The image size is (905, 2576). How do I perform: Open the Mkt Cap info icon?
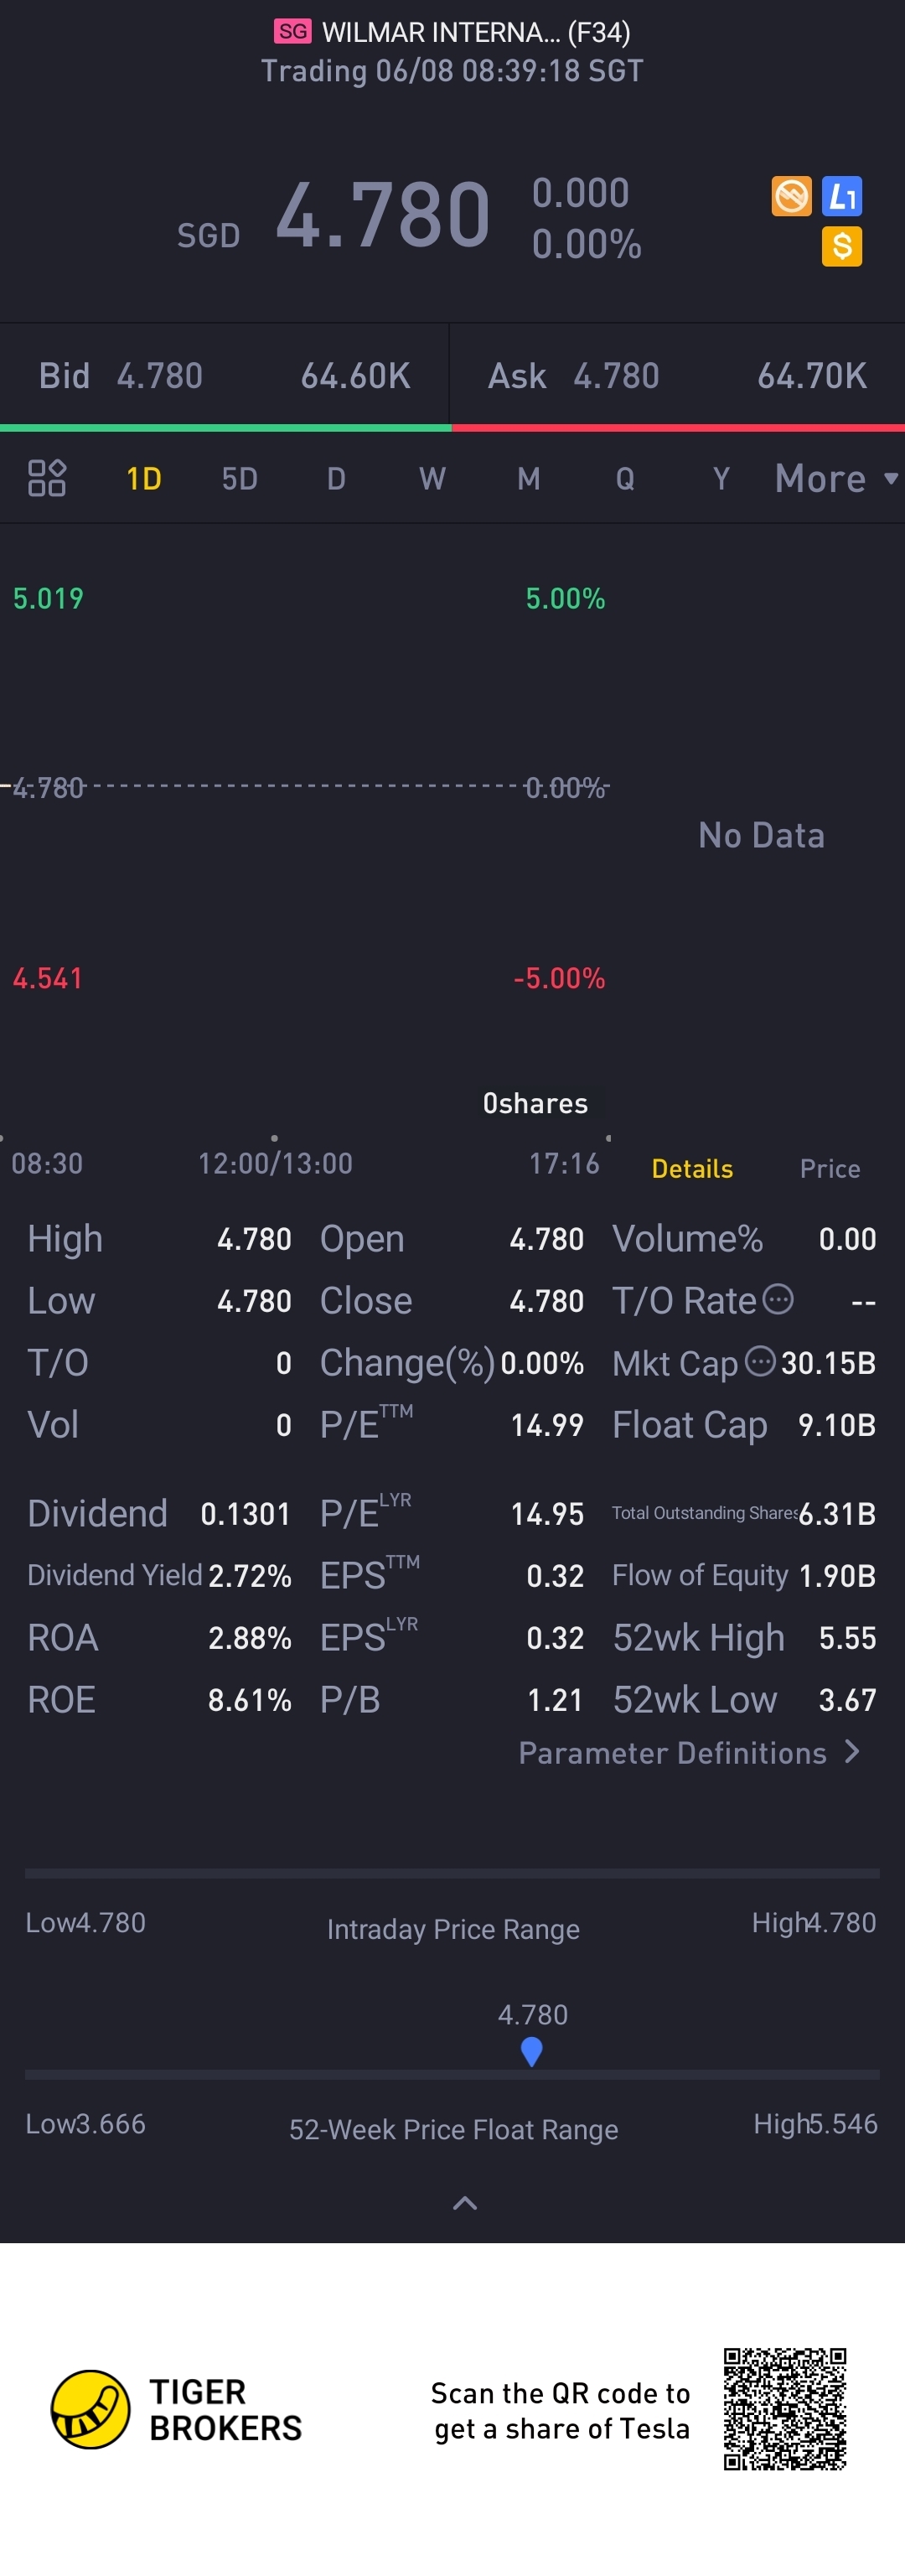click(x=761, y=1361)
